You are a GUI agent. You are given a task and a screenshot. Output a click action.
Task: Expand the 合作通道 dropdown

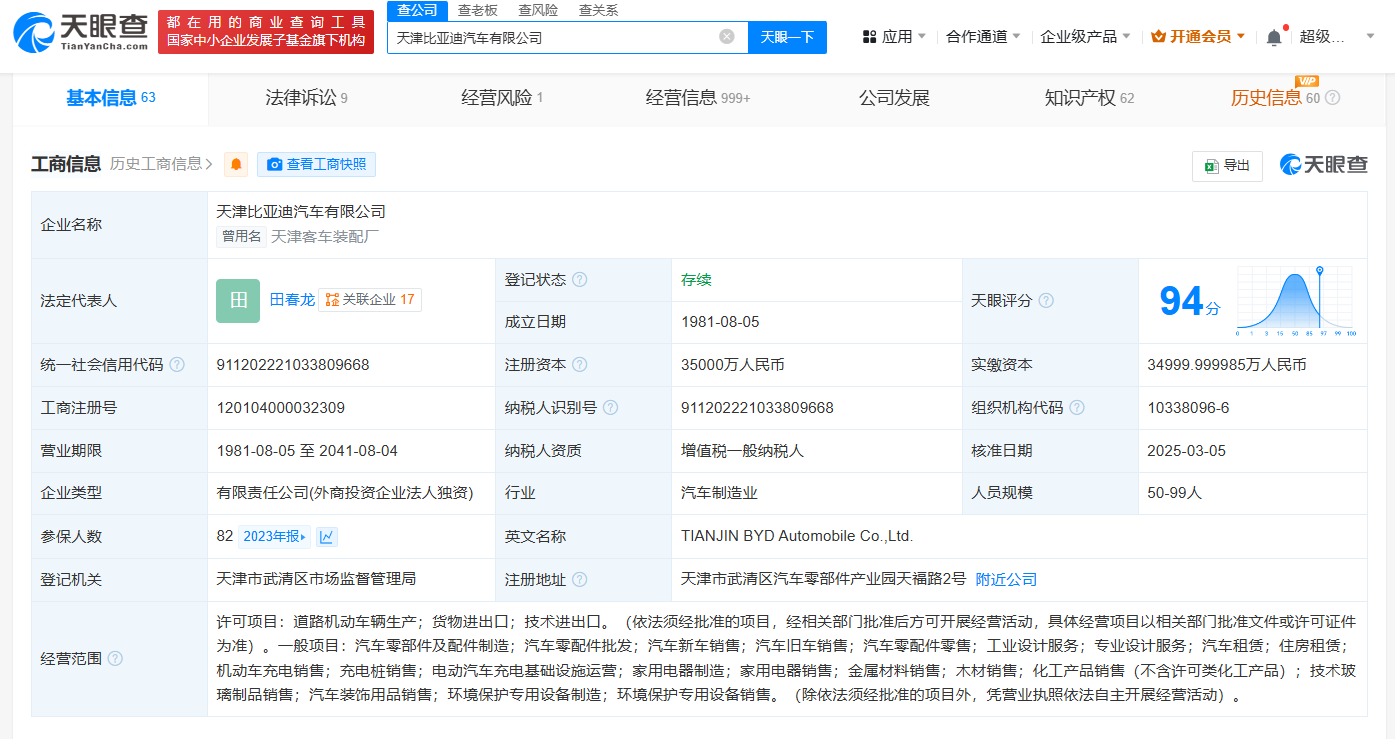tap(983, 37)
